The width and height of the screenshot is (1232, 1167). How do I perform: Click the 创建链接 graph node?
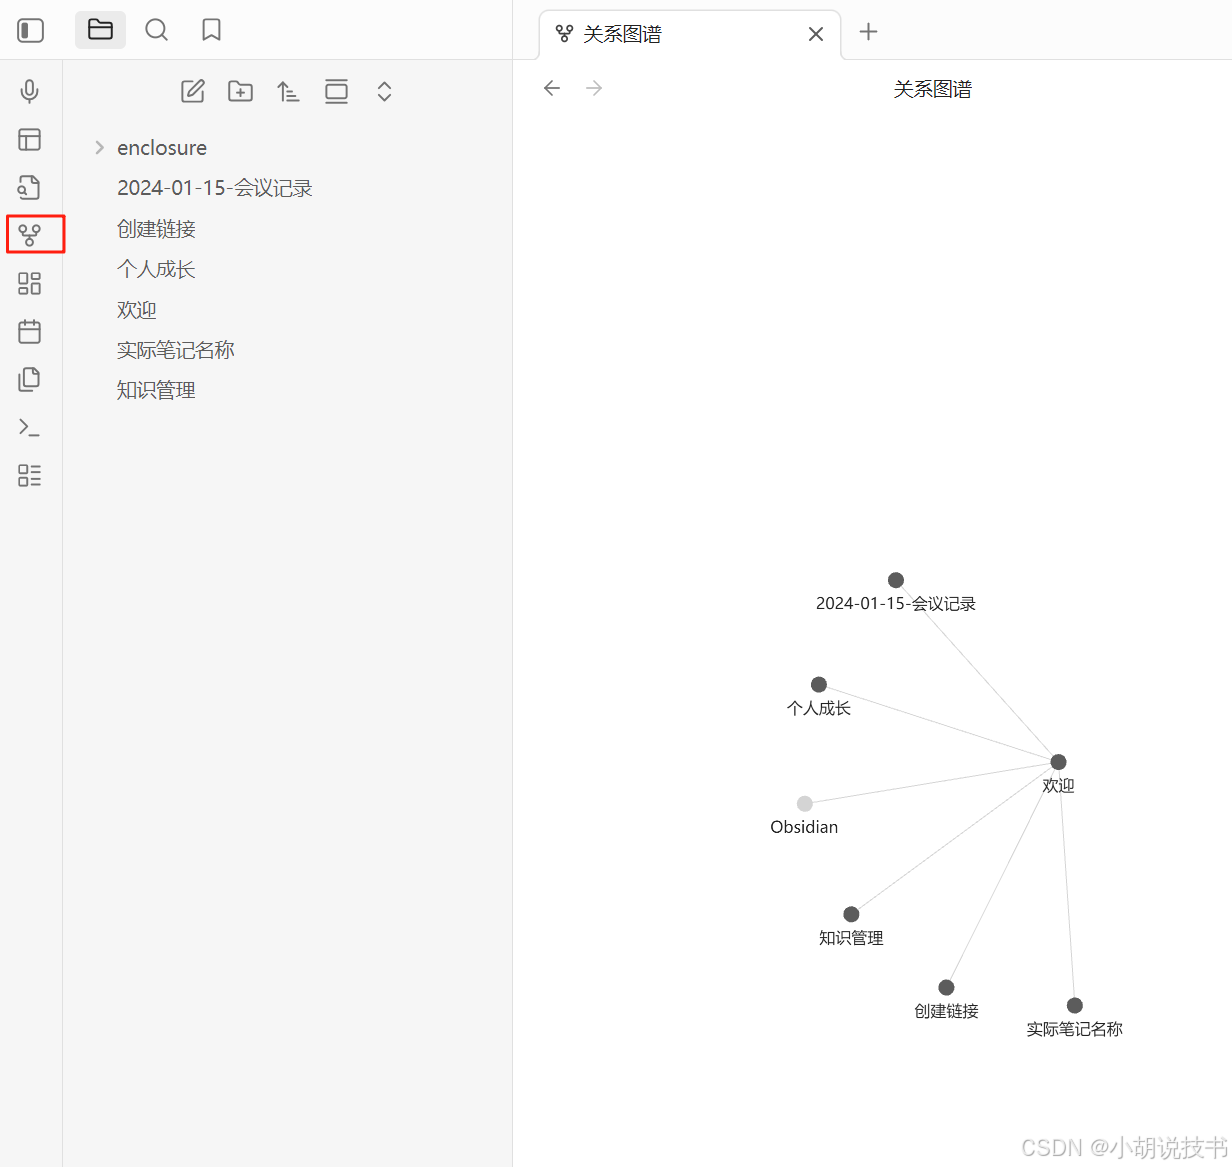click(946, 987)
